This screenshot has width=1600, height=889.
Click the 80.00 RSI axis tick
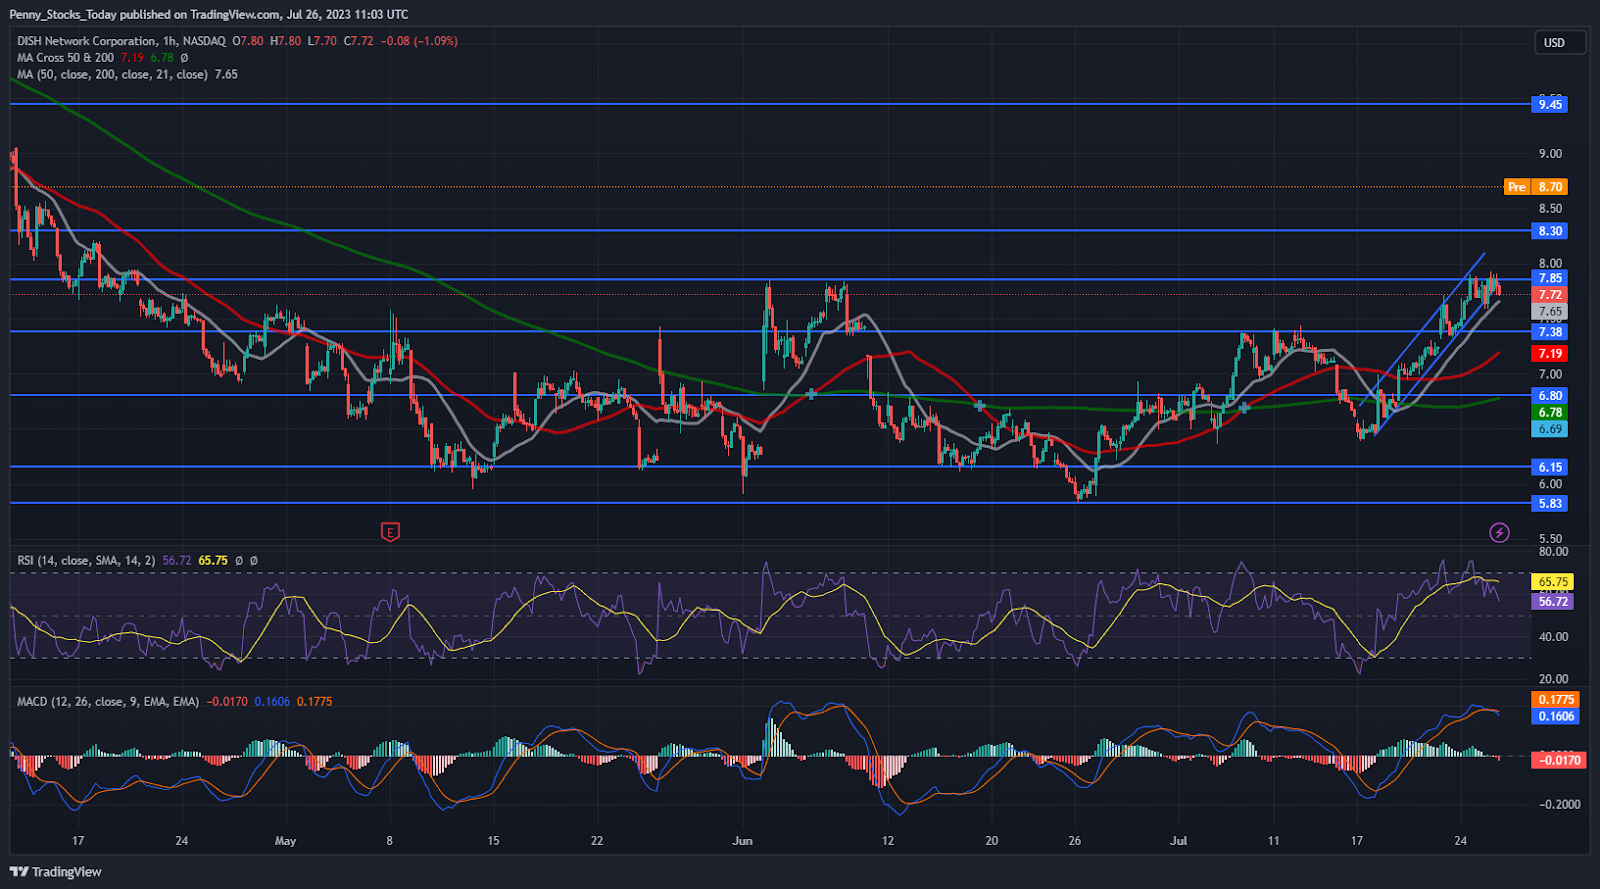click(1553, 552)
